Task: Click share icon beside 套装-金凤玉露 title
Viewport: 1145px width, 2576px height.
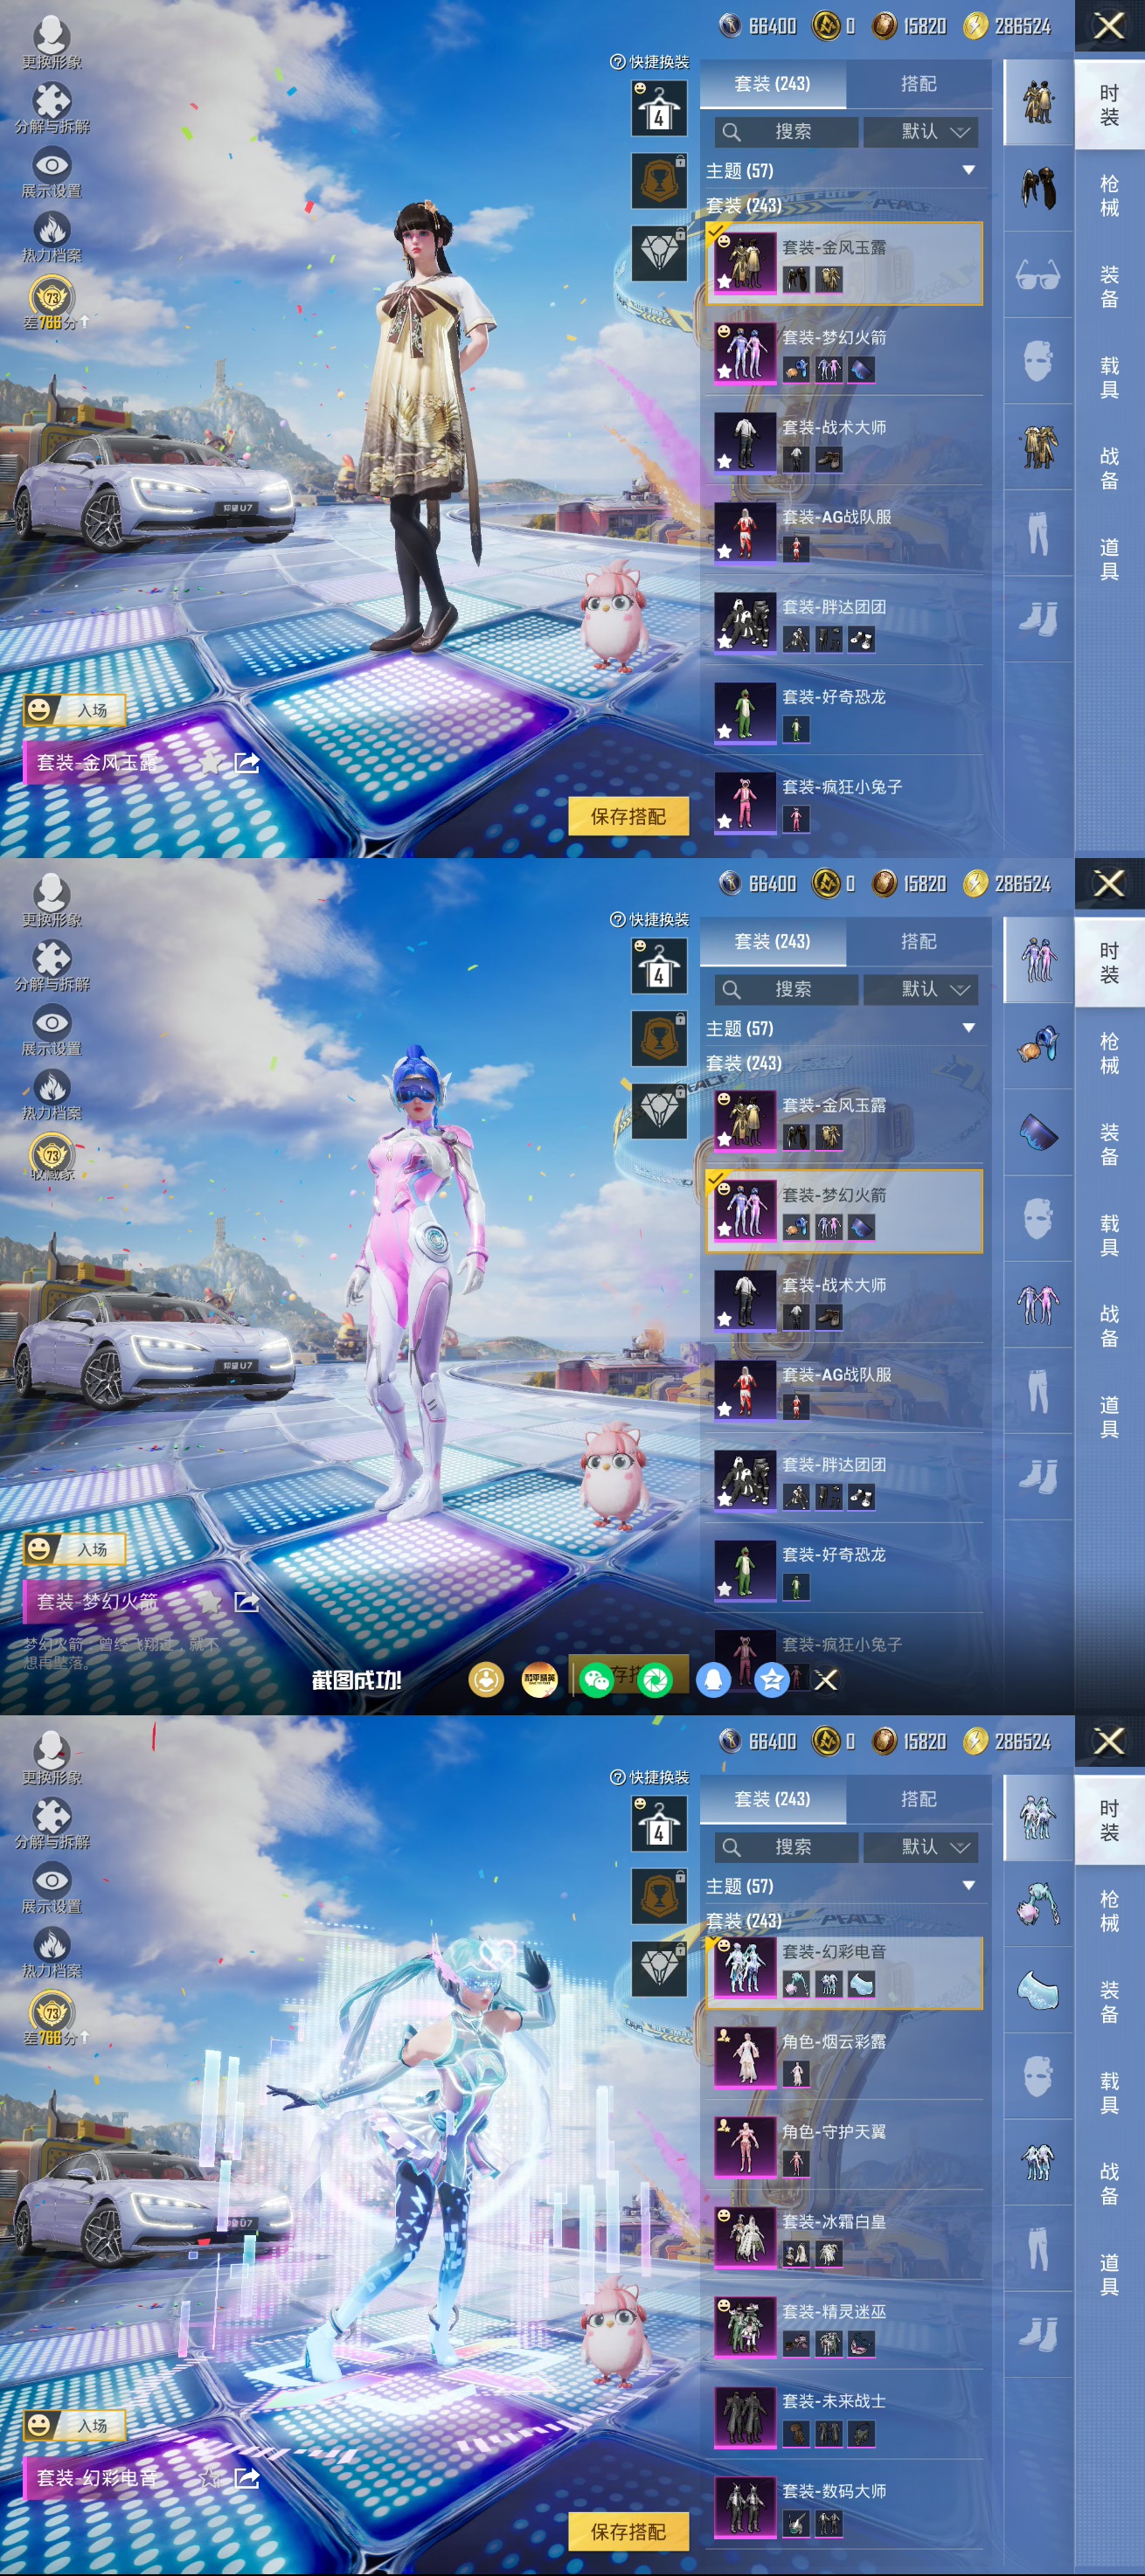Action: click(246, 764)
